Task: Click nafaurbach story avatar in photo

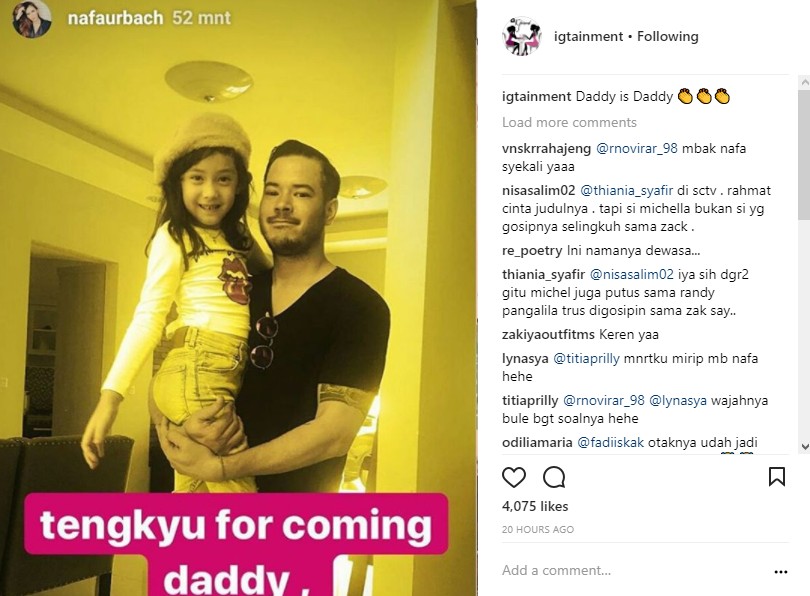Action: point(32,19)
